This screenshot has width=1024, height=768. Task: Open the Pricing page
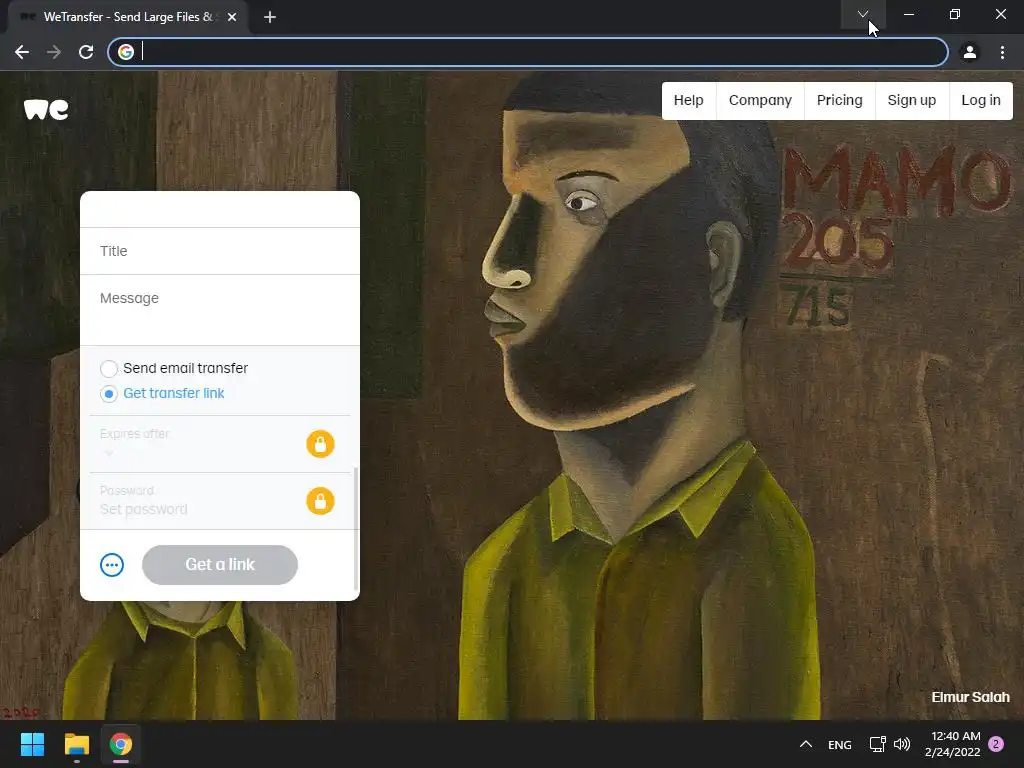839,101
